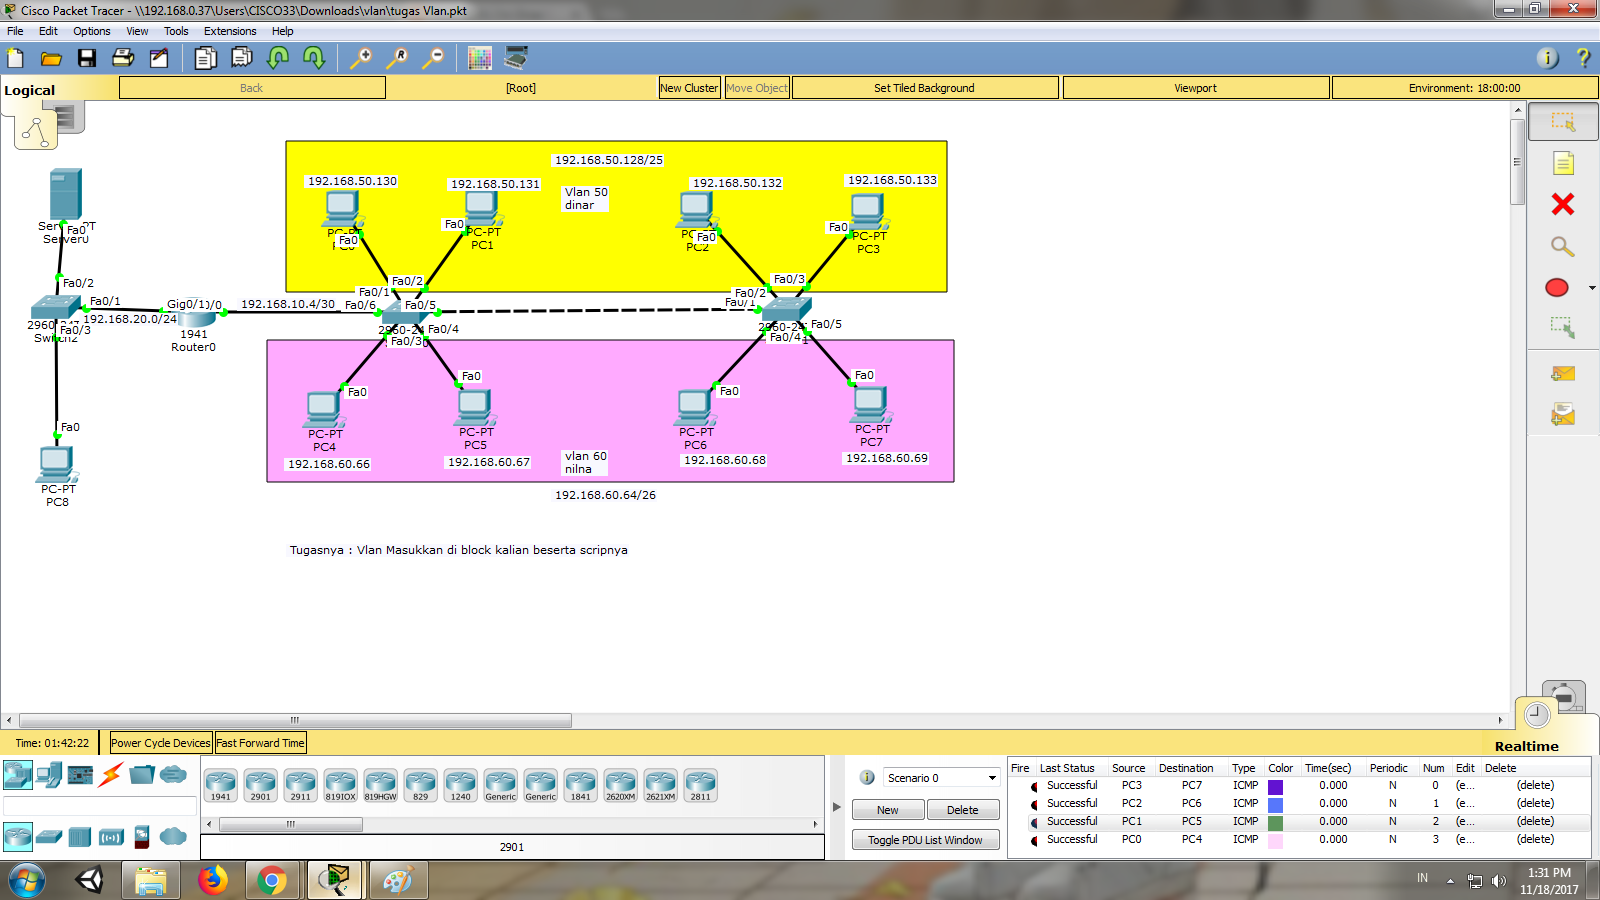Choose the Connections lightning bolt category

(109, 773)
